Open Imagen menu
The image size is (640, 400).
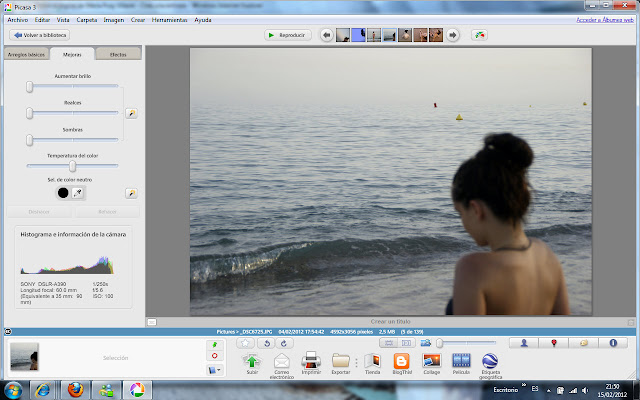pyautogui.click(x=113, y=20)
